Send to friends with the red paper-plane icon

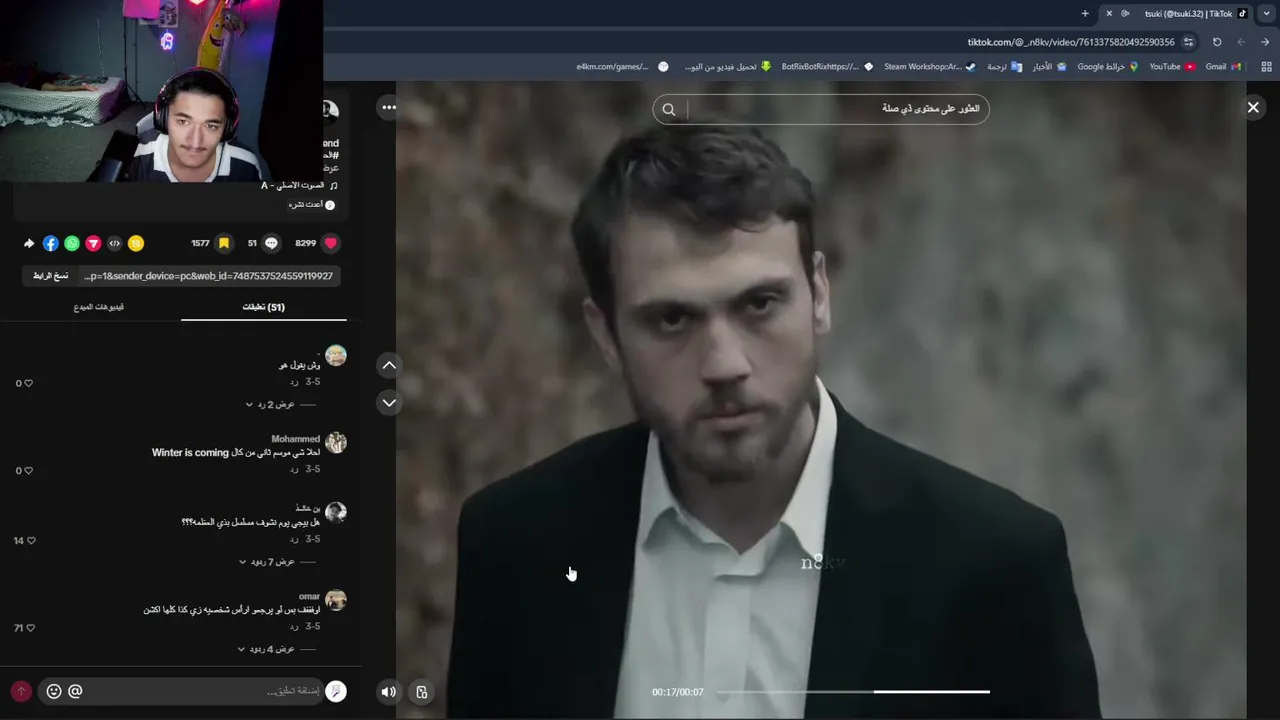pyautogui.click(x=93, y=243)
